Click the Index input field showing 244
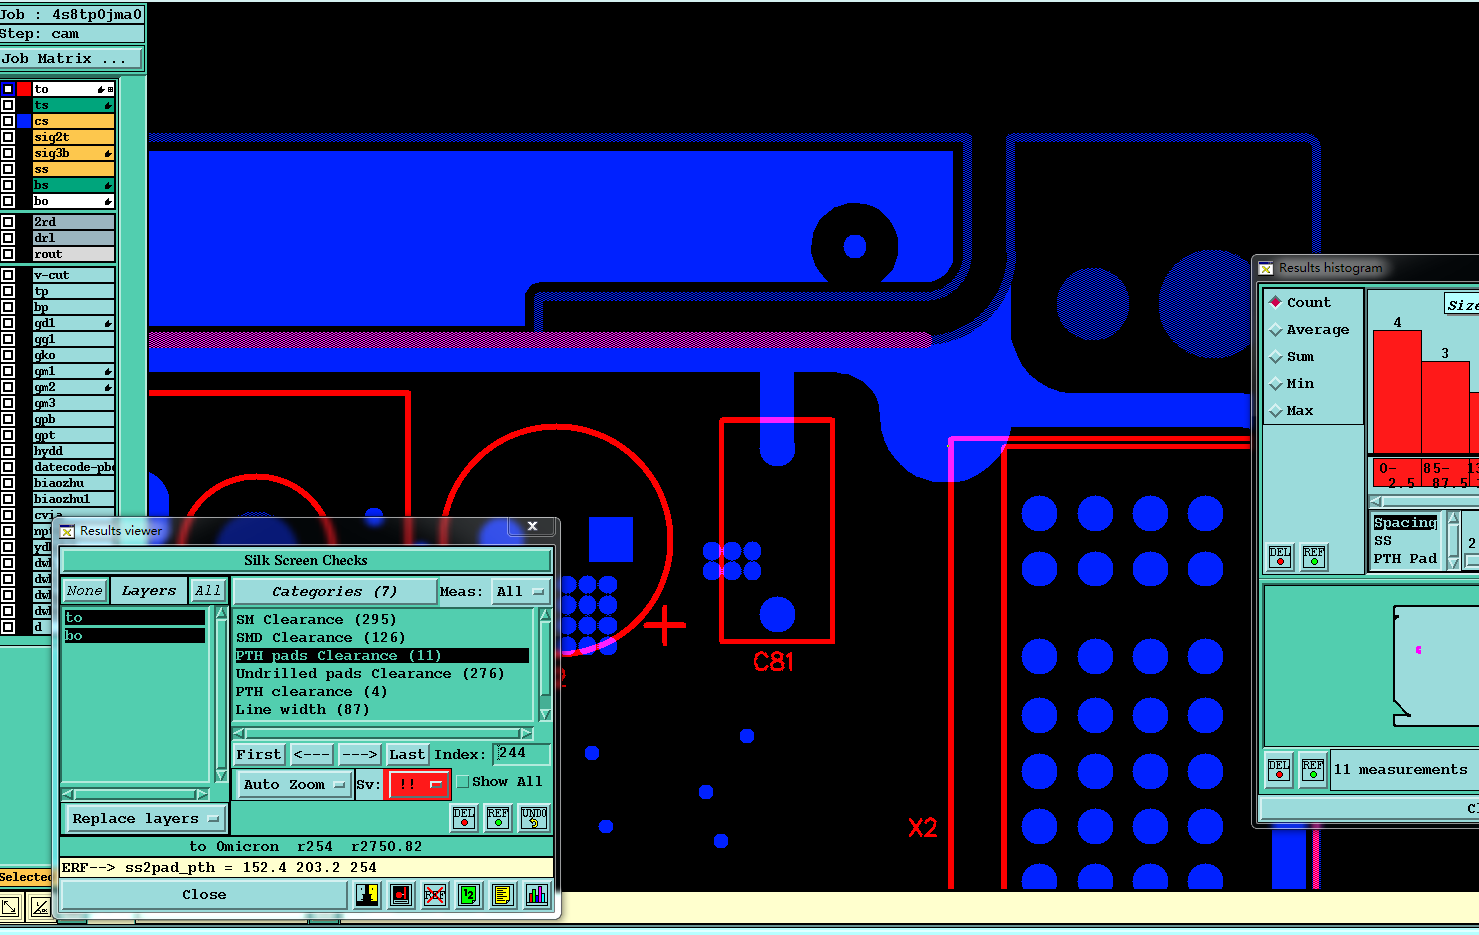1479x935 pixels. [x=522, y=753]
